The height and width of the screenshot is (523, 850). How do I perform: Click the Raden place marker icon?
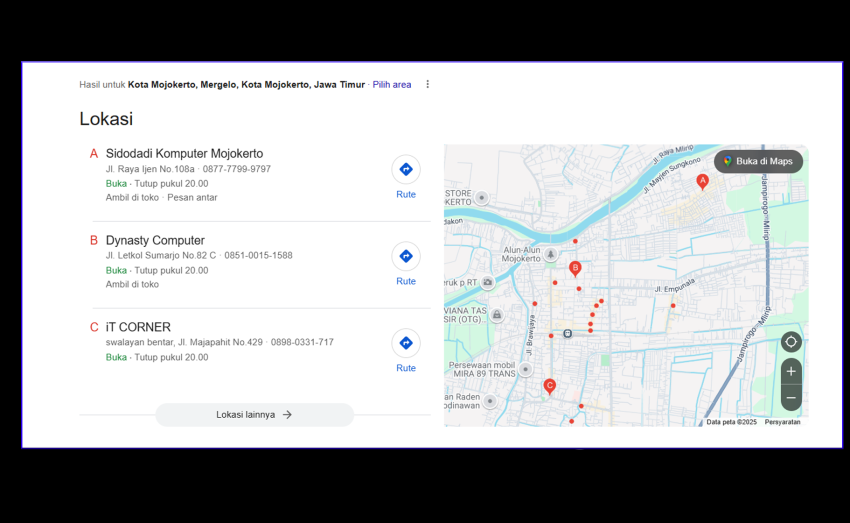coord(490,401)
